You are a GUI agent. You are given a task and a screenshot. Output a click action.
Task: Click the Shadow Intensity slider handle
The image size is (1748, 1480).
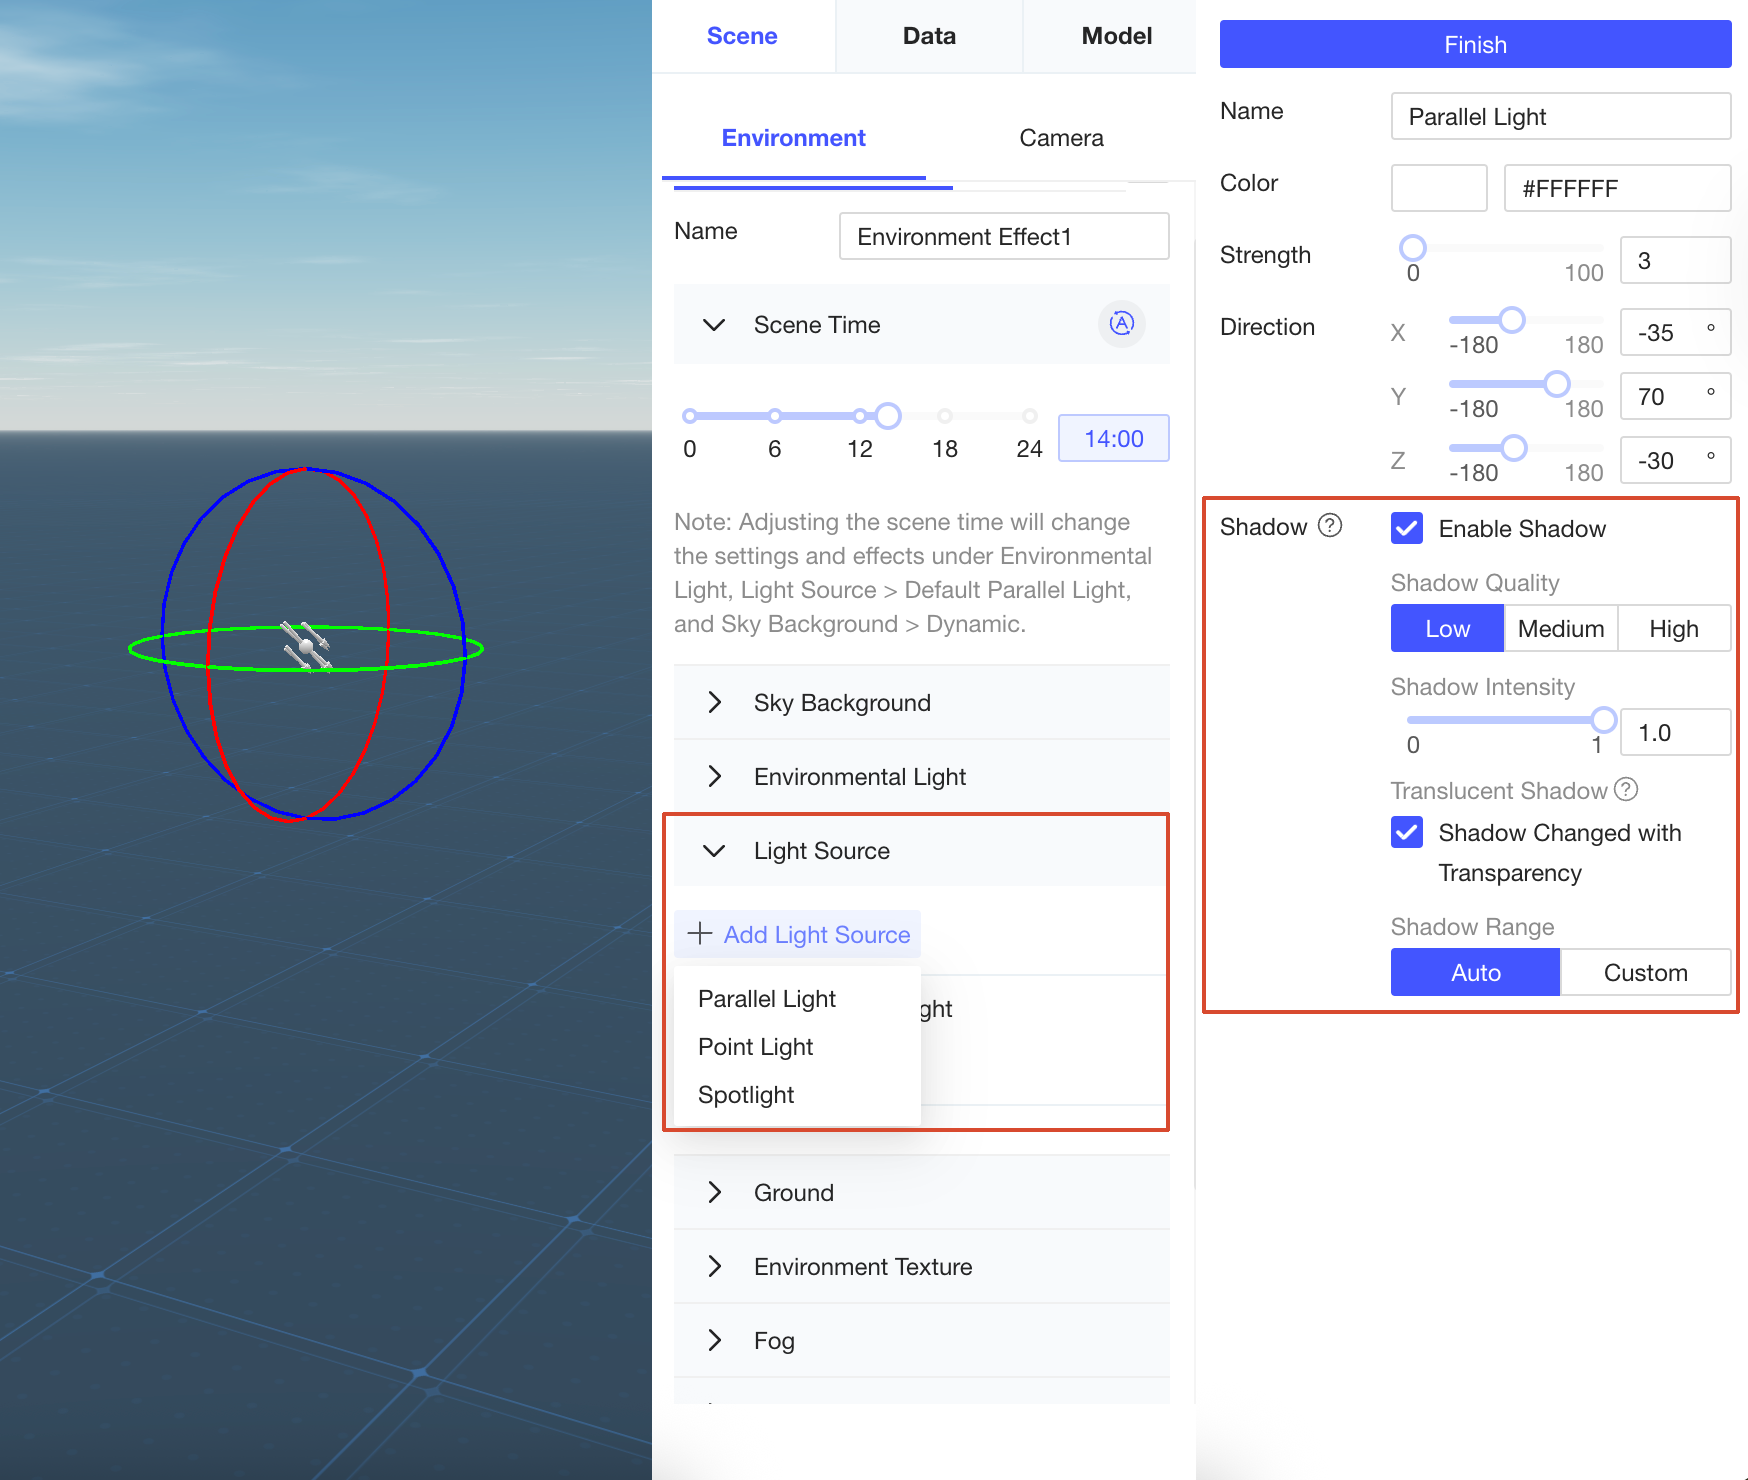(1604, 719)
